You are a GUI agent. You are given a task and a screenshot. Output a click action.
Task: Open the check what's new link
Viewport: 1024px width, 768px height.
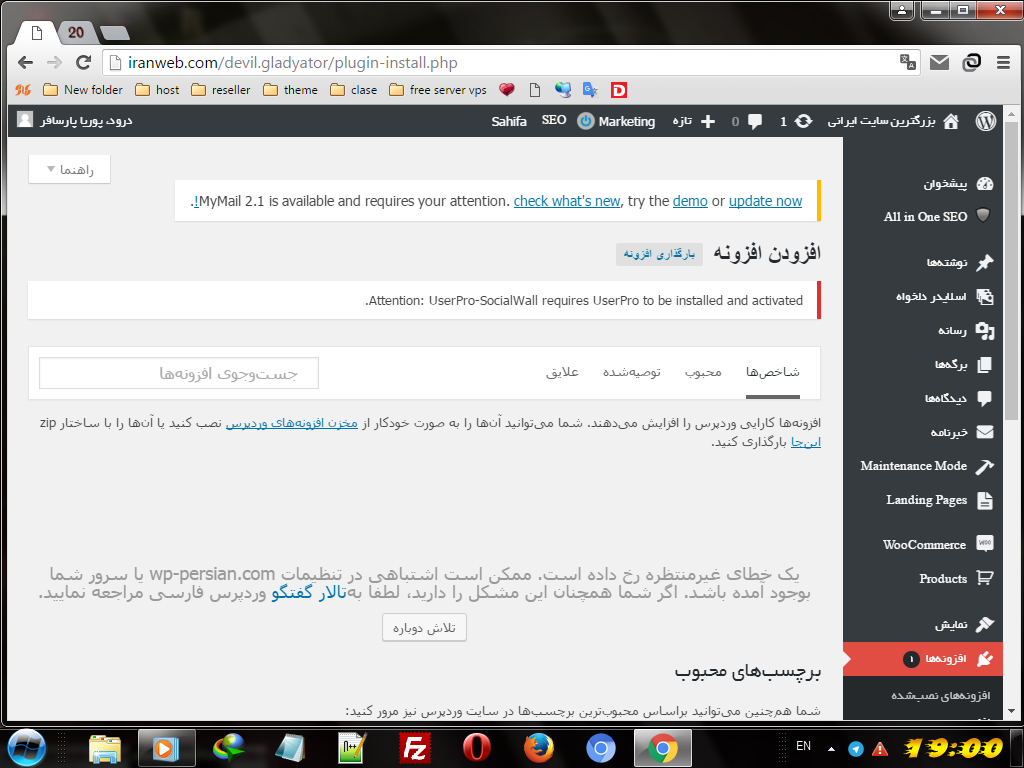(x=567, y=201)
